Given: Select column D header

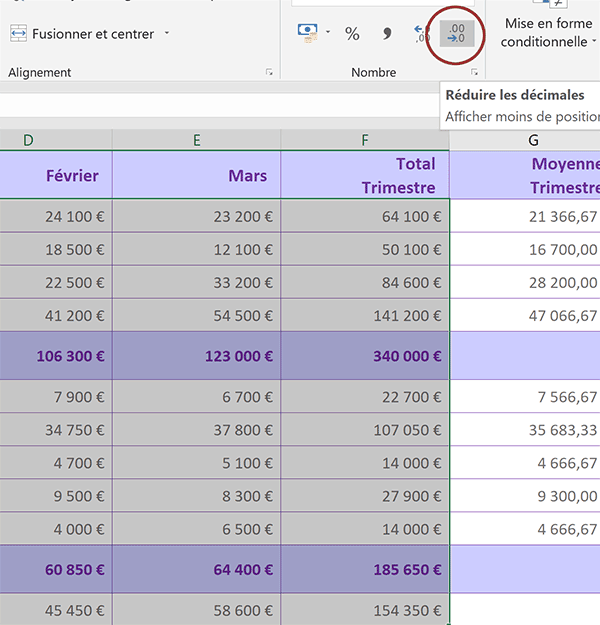Looking at the screenshot, I should coord(56,140).
